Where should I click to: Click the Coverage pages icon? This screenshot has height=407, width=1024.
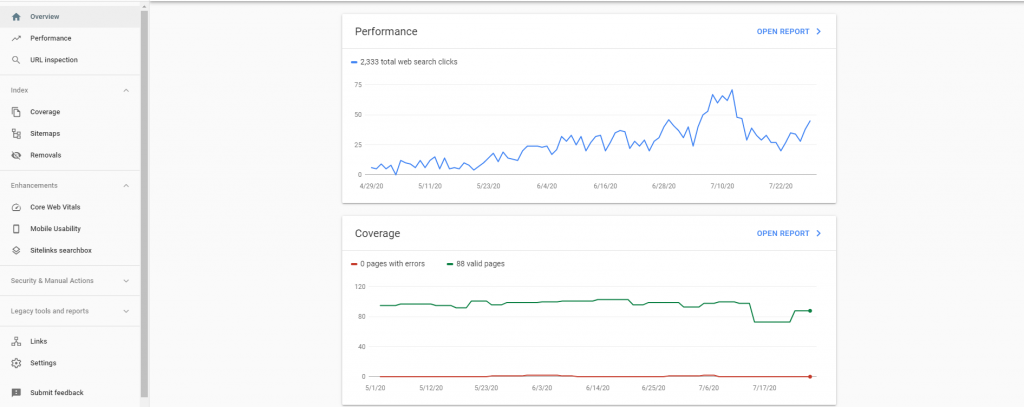[x=16, y=112]
